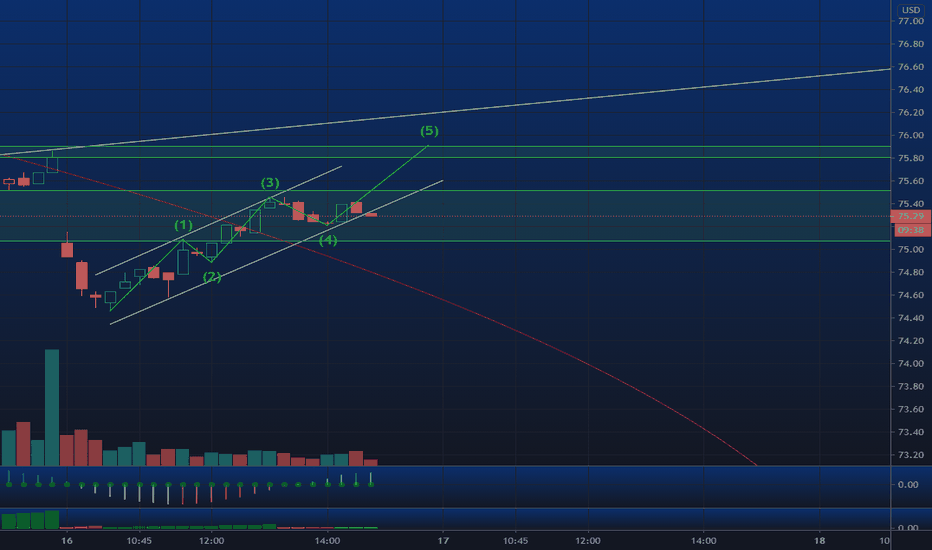Click the USD currency label
The width and height of the screenshot is (932, 550).
pyautogui.click(x=911, y=10)
